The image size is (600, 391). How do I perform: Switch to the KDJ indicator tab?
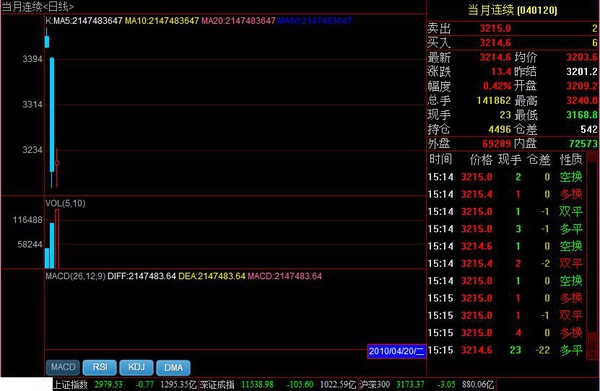[137, 367]
